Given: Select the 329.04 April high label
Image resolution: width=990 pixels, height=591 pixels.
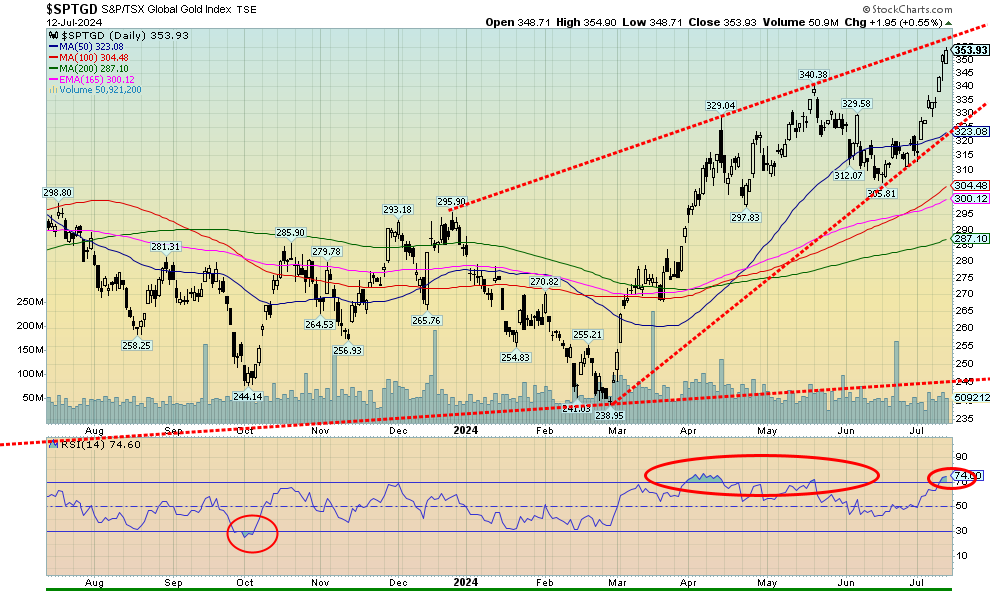Looking at the screenshot, I should coord(720,105).
